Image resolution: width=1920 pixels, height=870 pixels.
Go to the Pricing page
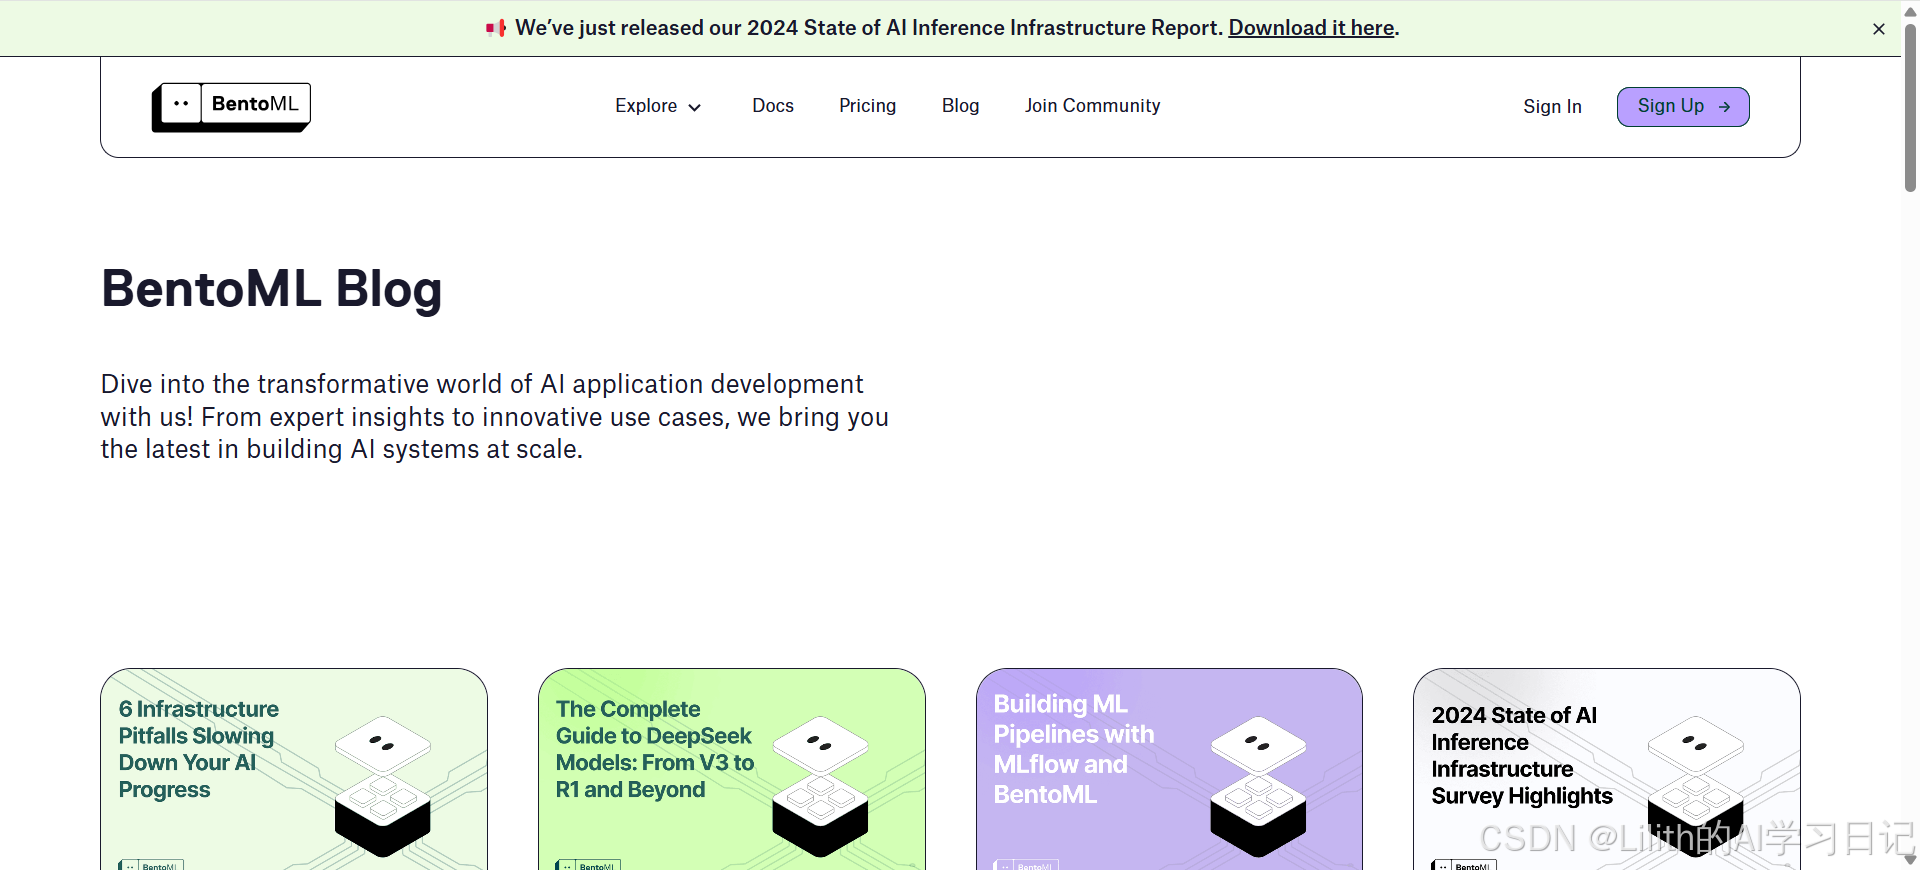(867, 106)
